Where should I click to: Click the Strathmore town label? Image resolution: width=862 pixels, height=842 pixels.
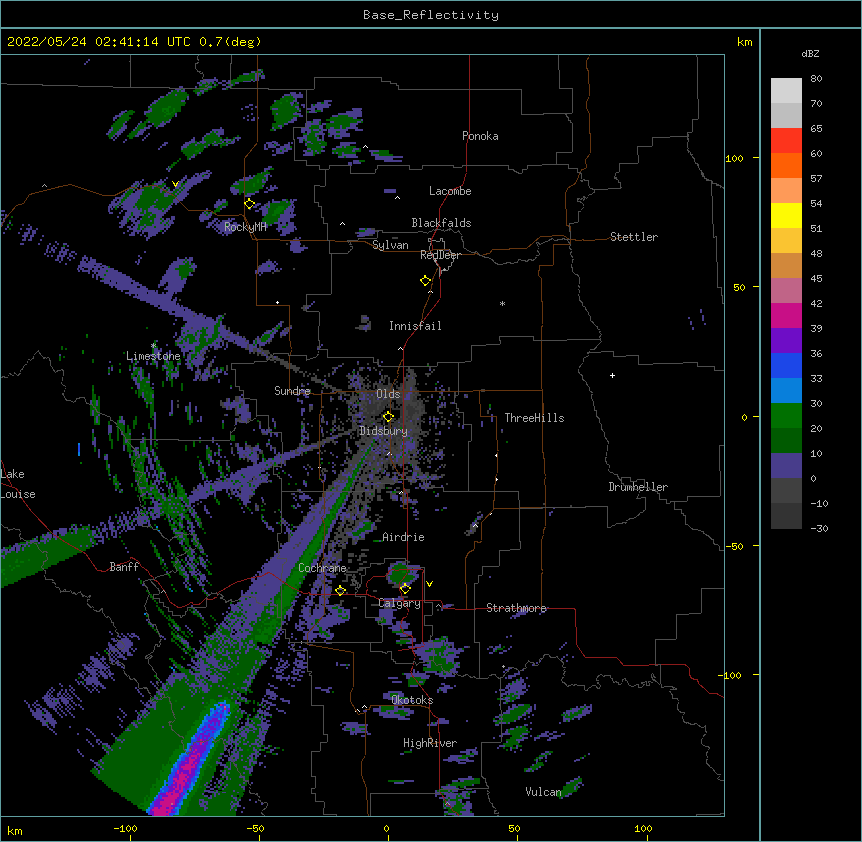(x=516, y=608)
